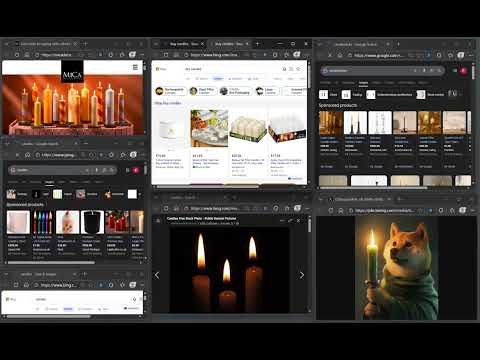Click the horizontal scrollbar of bottom-left Bing window
Image resolution: width=480 pixels, height=360 pixels.
pyautogui.click(x=48, y=316)
